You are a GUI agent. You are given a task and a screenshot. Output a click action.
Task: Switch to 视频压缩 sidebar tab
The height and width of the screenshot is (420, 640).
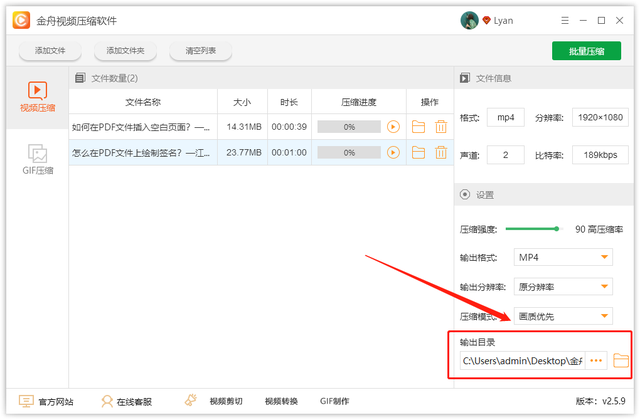[37, 97]
